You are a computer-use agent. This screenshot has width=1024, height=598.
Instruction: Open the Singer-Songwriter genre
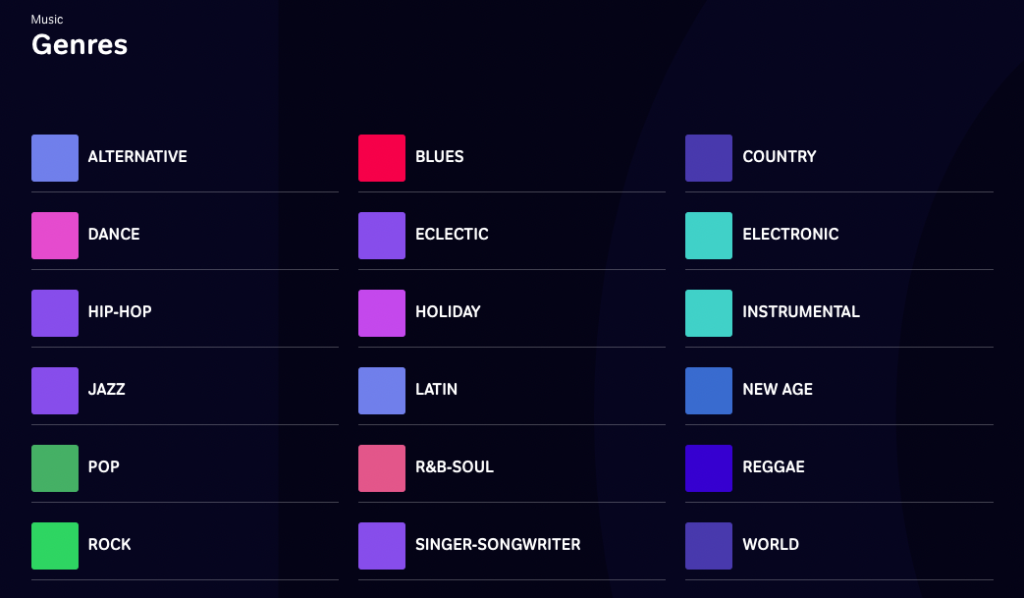click(512, 545)
